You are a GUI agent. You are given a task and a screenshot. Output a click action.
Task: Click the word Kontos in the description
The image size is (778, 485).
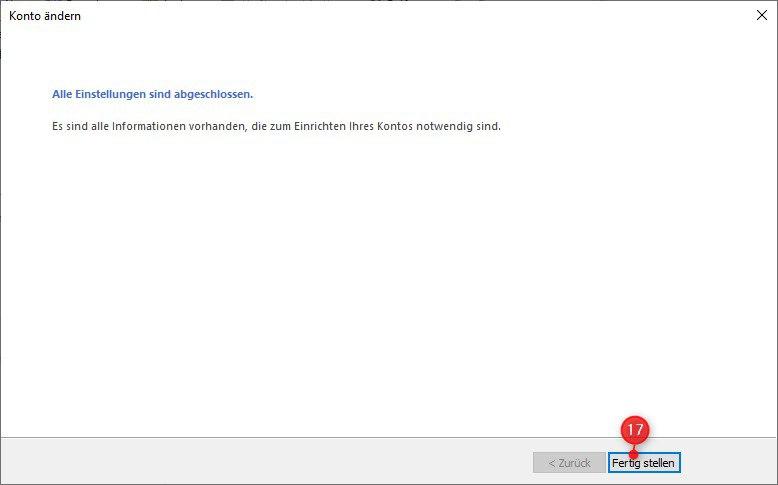tap(395, 126)
